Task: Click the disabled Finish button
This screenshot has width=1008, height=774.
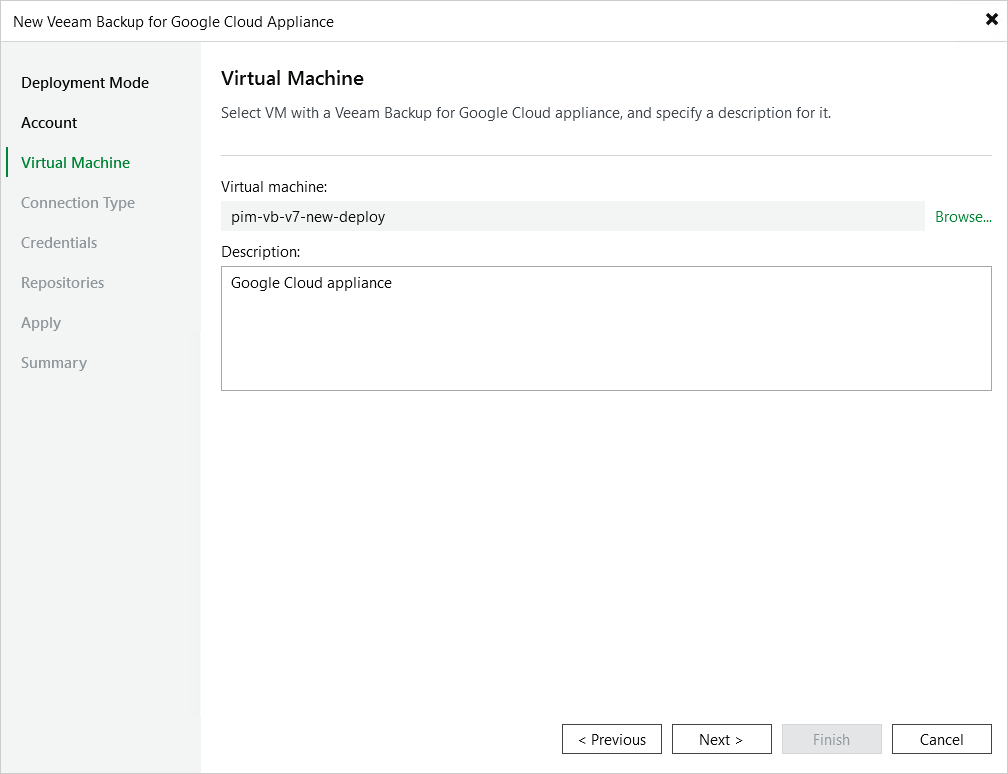Action: tap(832, 739)
